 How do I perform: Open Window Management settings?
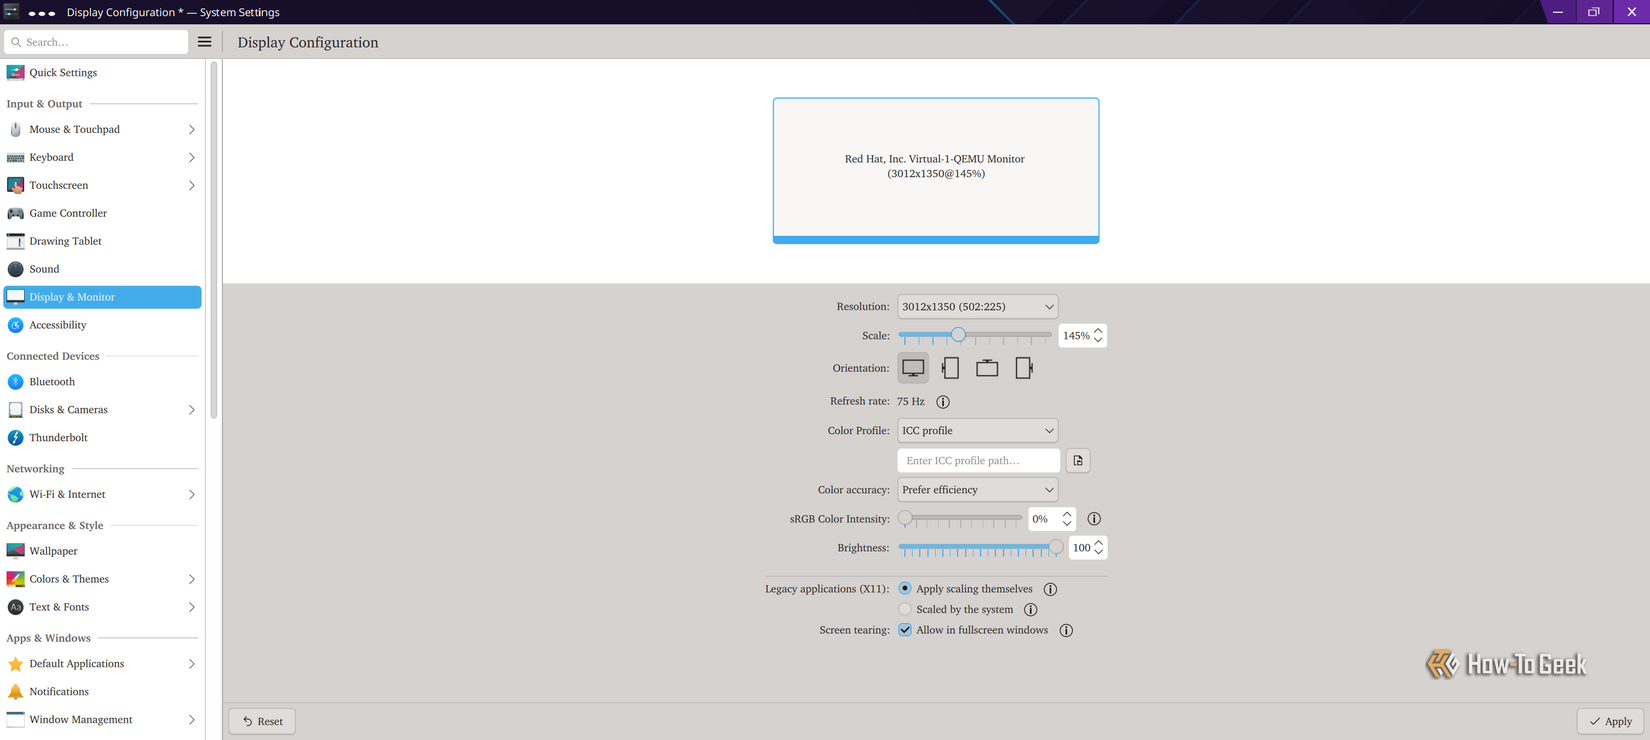[103, 720]
